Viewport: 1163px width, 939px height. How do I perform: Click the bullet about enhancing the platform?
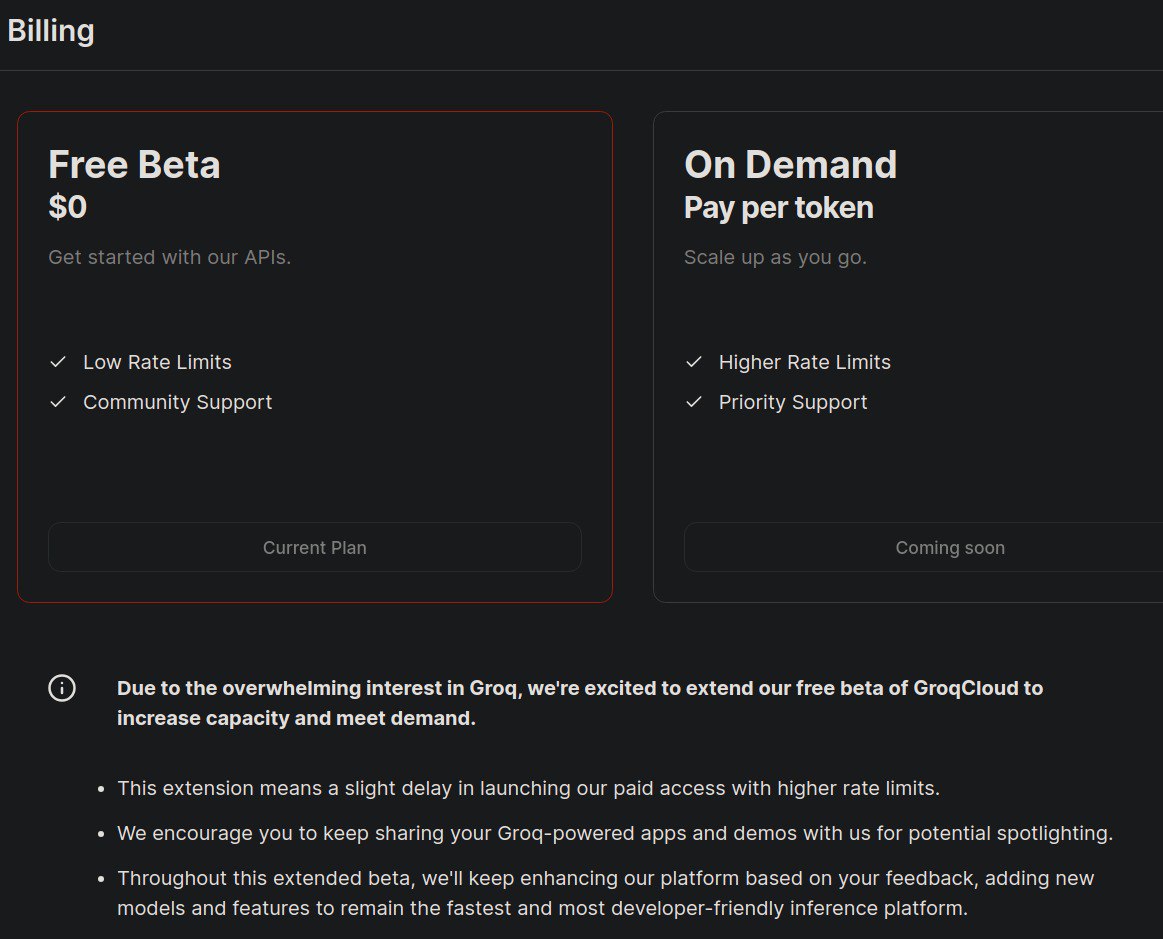[605, 893]
